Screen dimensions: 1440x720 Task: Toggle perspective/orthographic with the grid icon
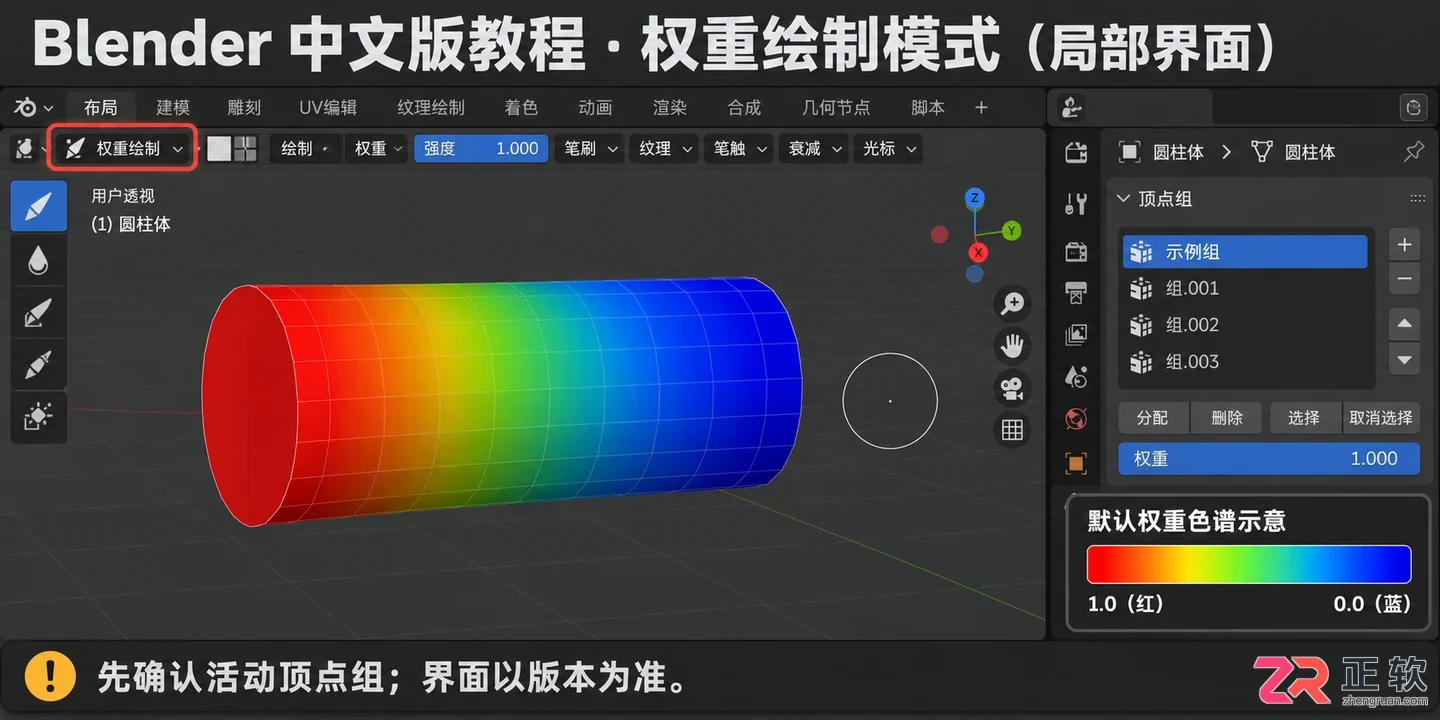click(1012, 430)
